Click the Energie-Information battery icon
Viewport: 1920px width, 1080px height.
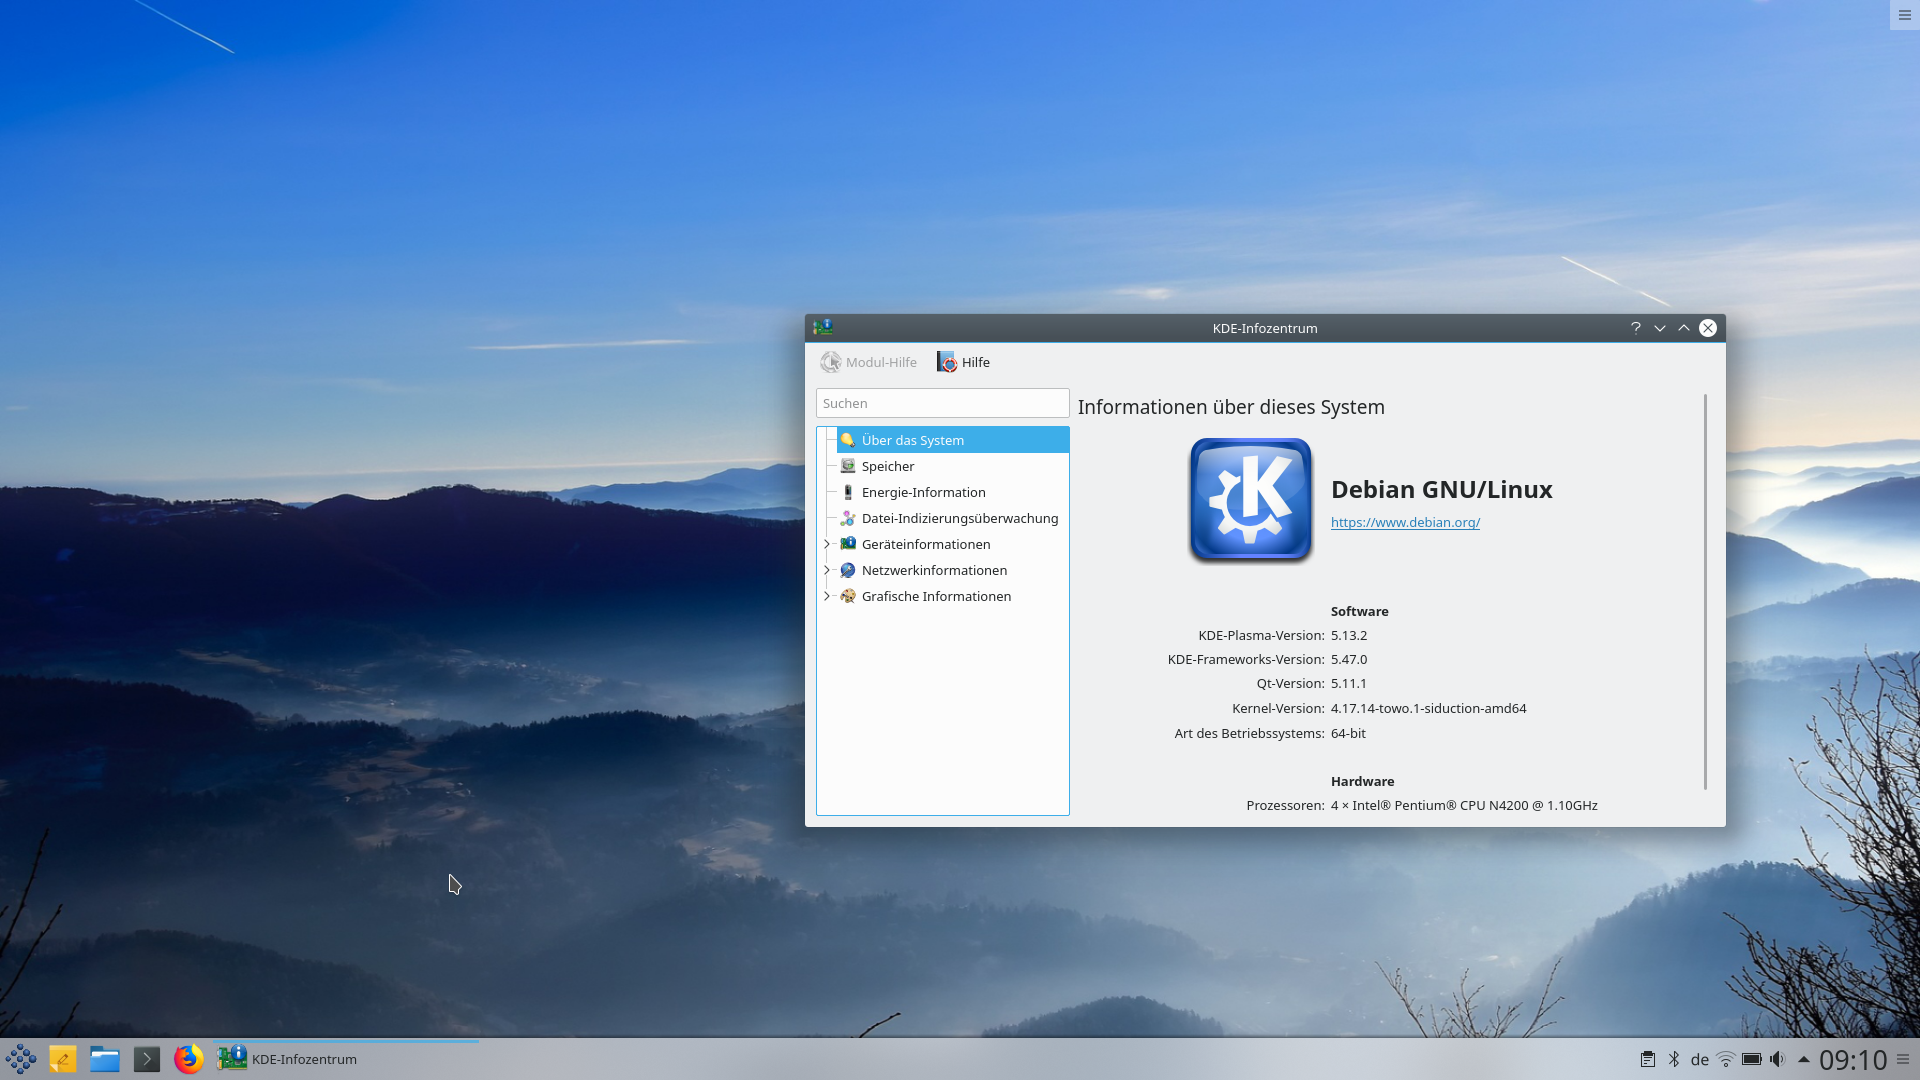tap(848, 492)
